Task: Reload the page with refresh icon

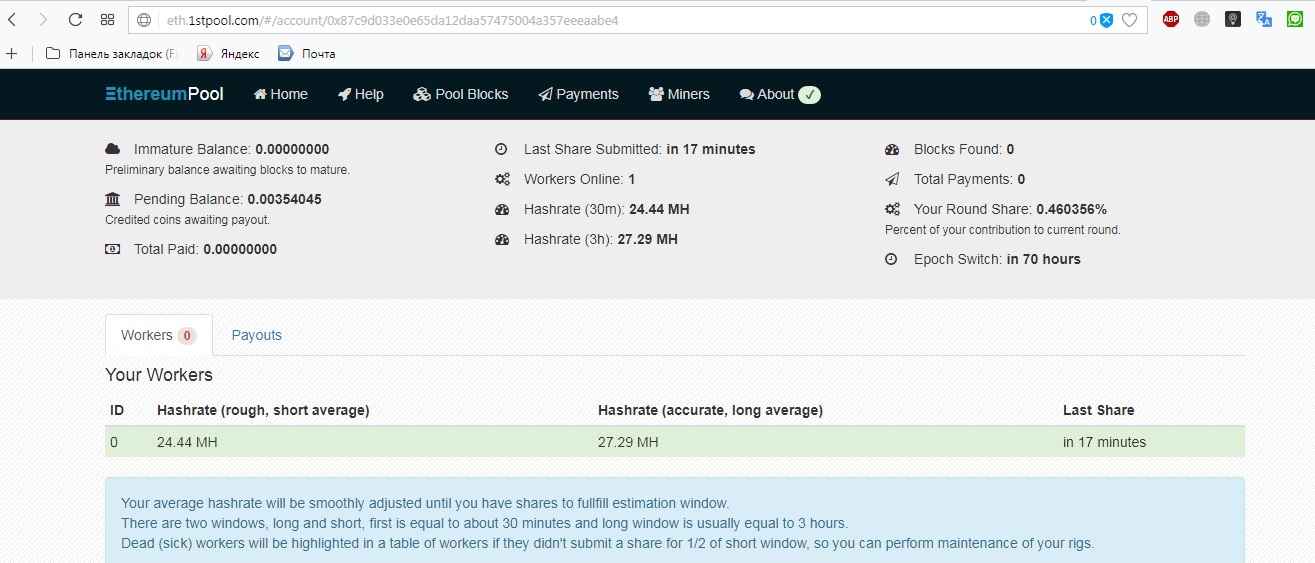Action: point(75,19)
